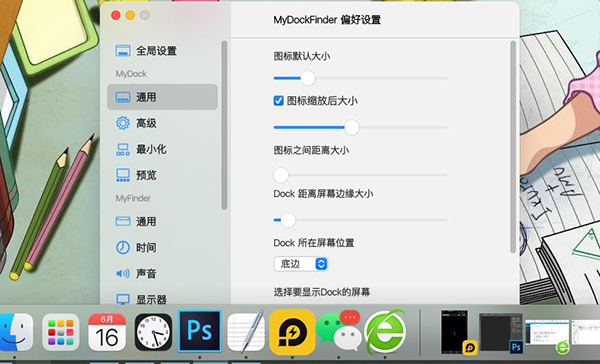Minimize preferences window with yellow button
Viewport: 600px width, 364px height.
pos(130,15)
